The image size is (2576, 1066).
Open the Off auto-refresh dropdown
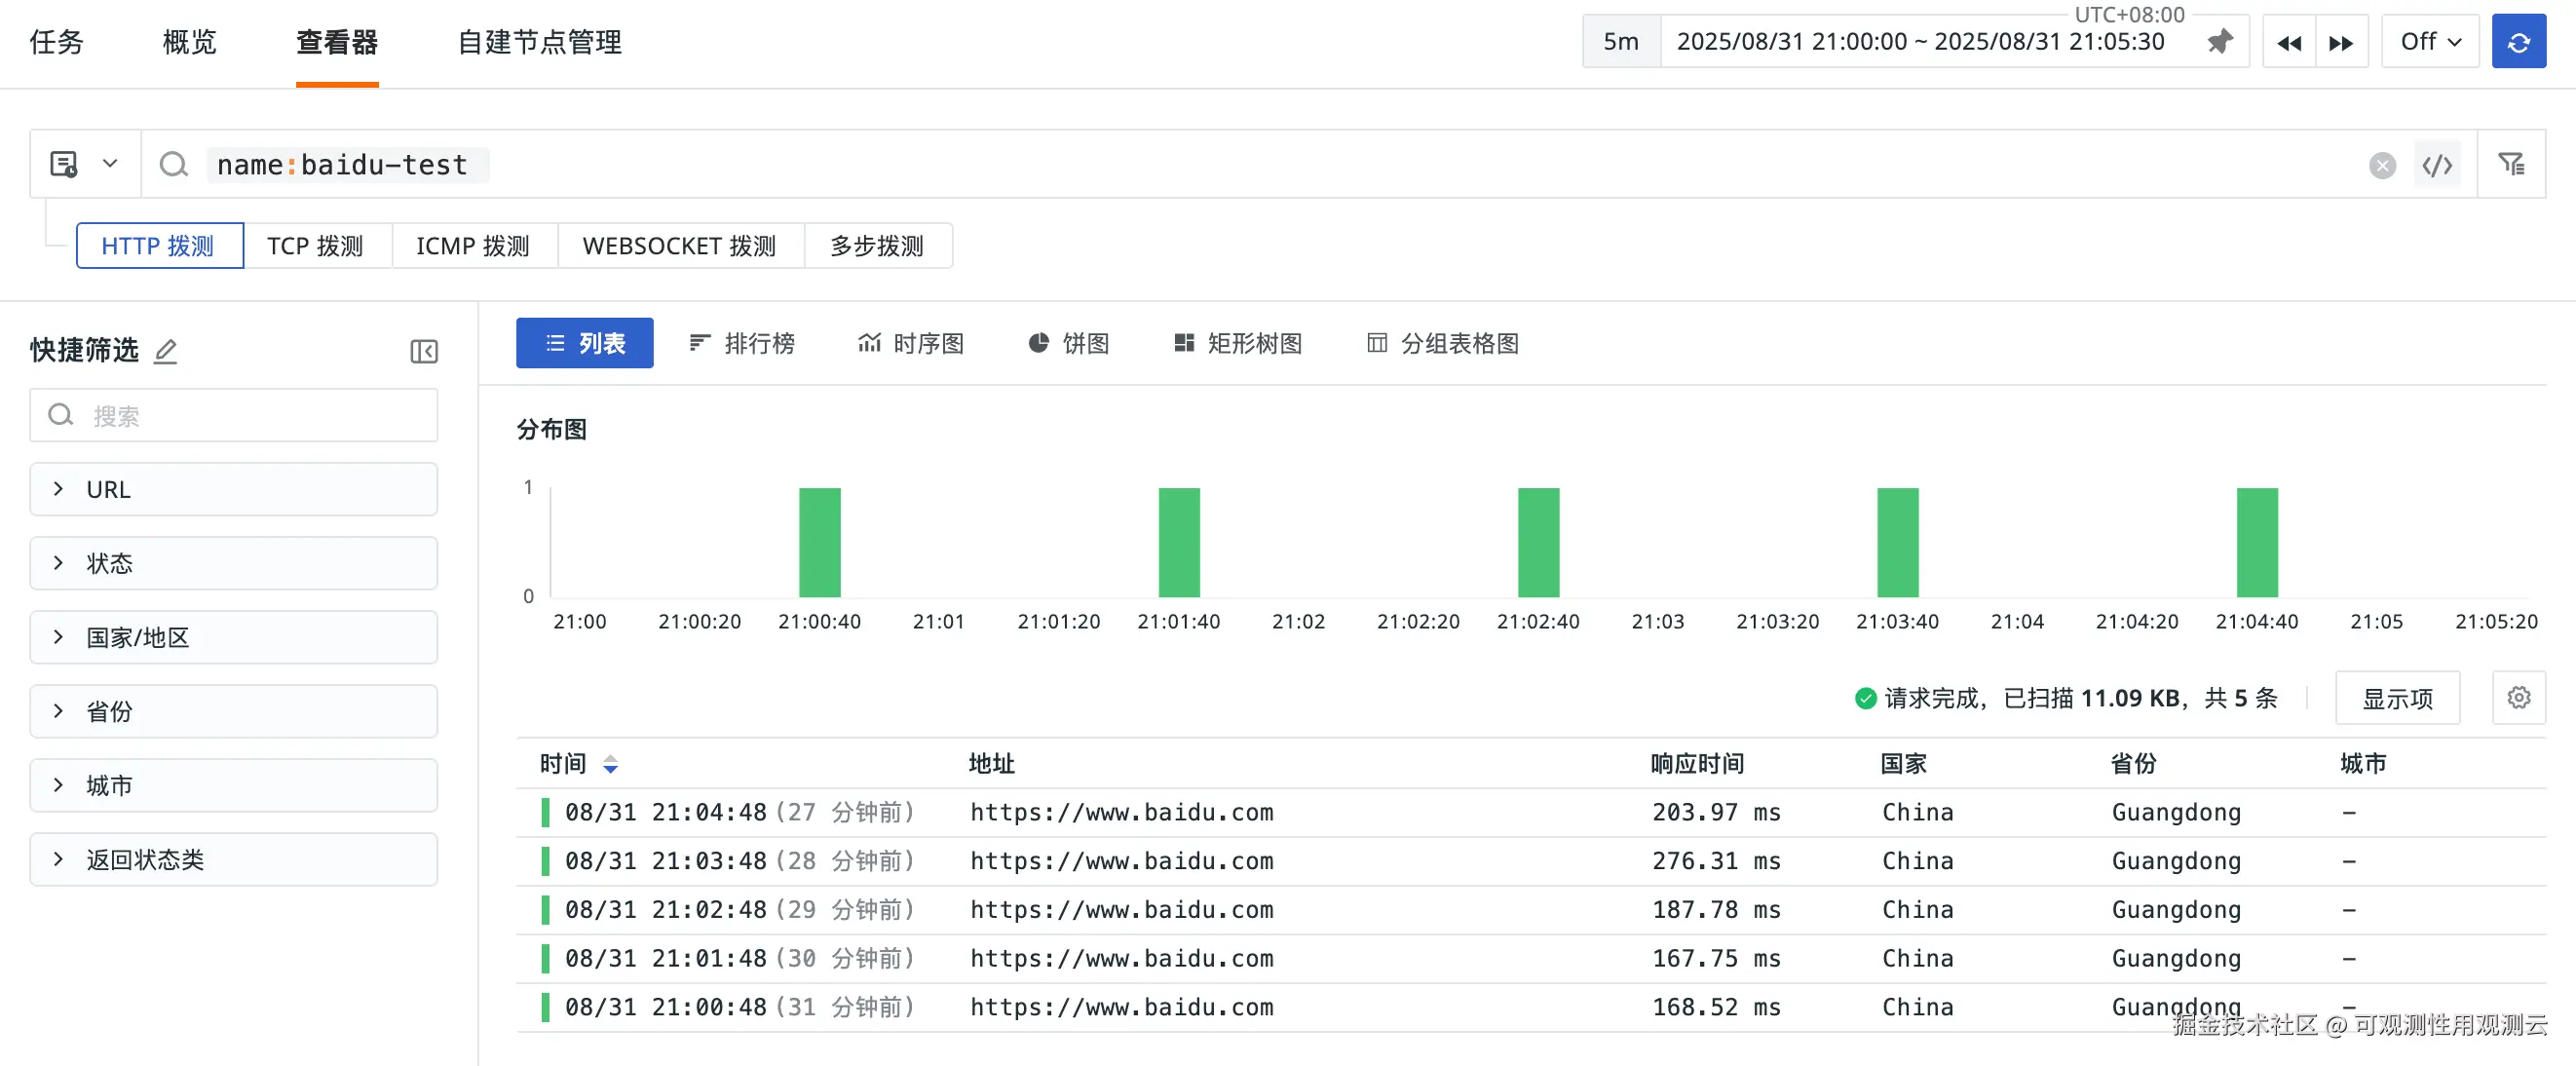tap(2430, 42)
